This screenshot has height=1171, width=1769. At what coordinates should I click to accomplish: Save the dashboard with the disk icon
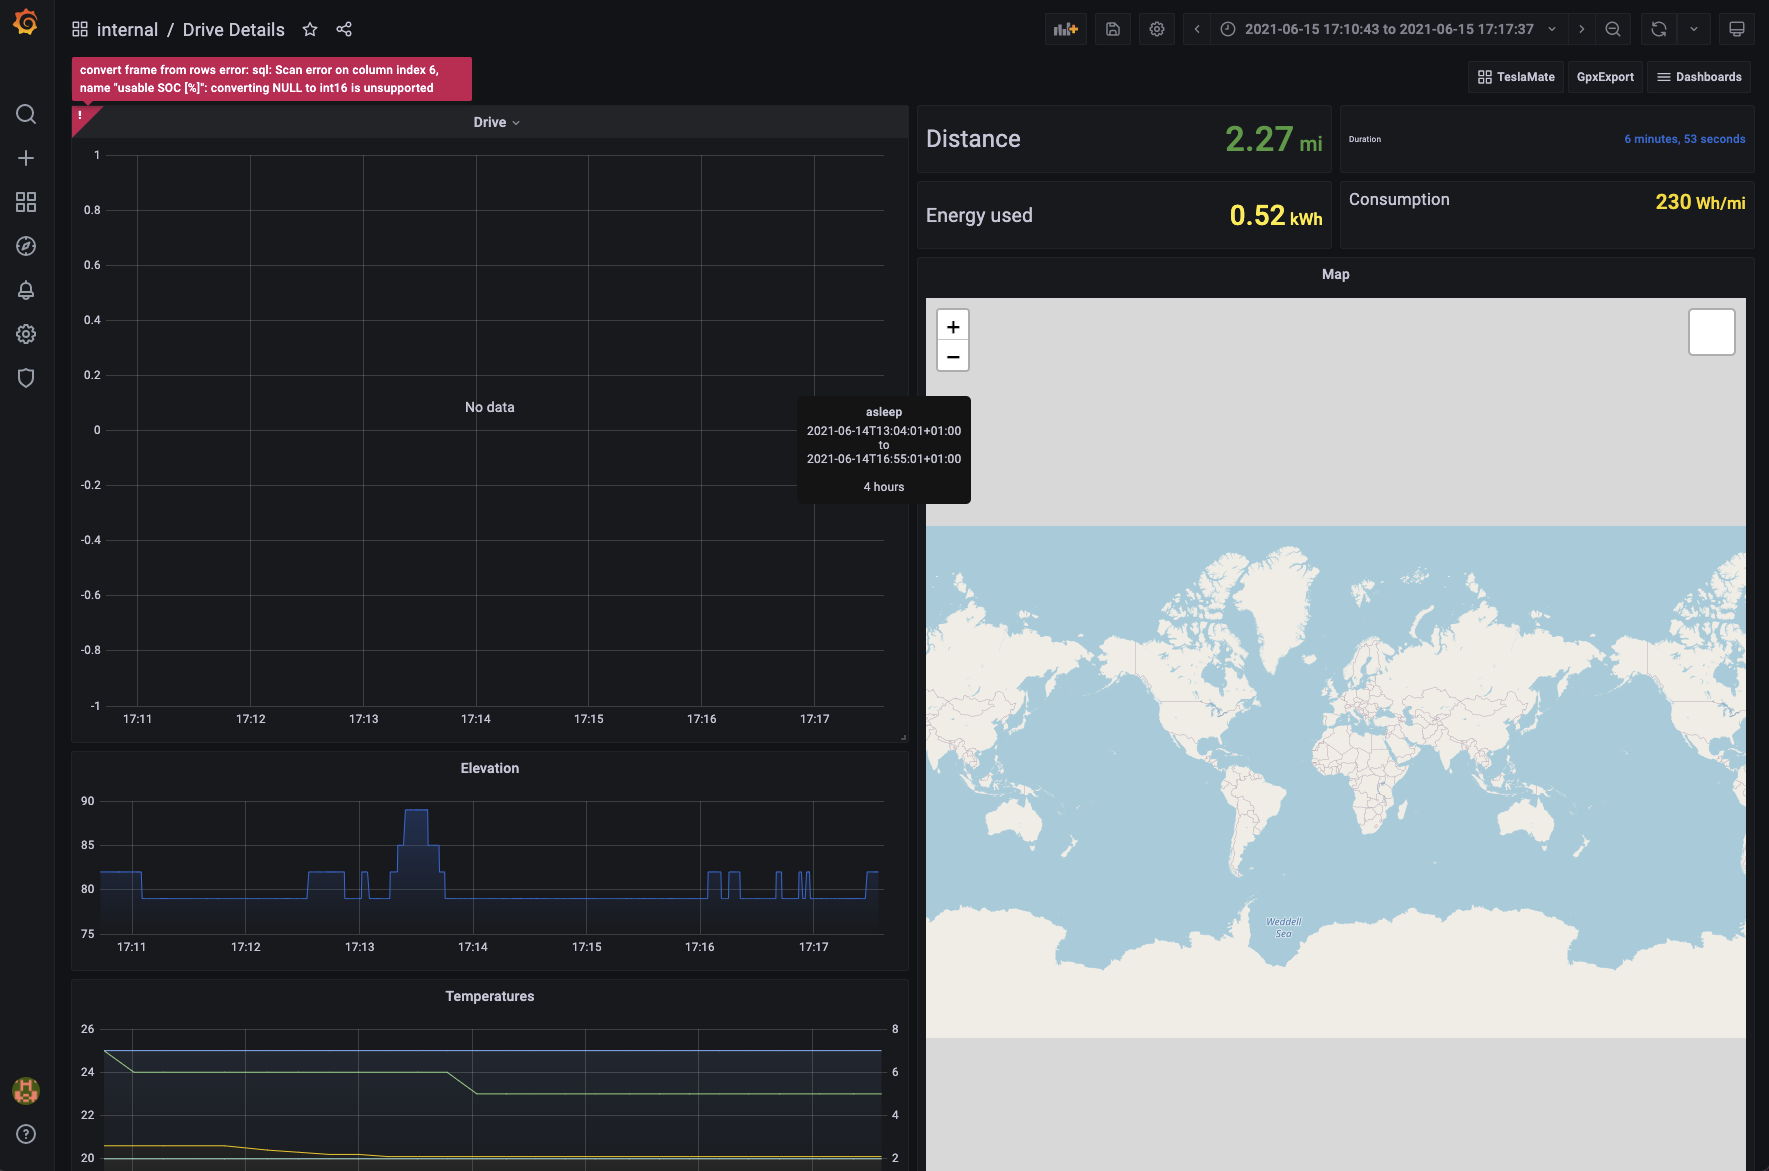(x=1112, y=29)
